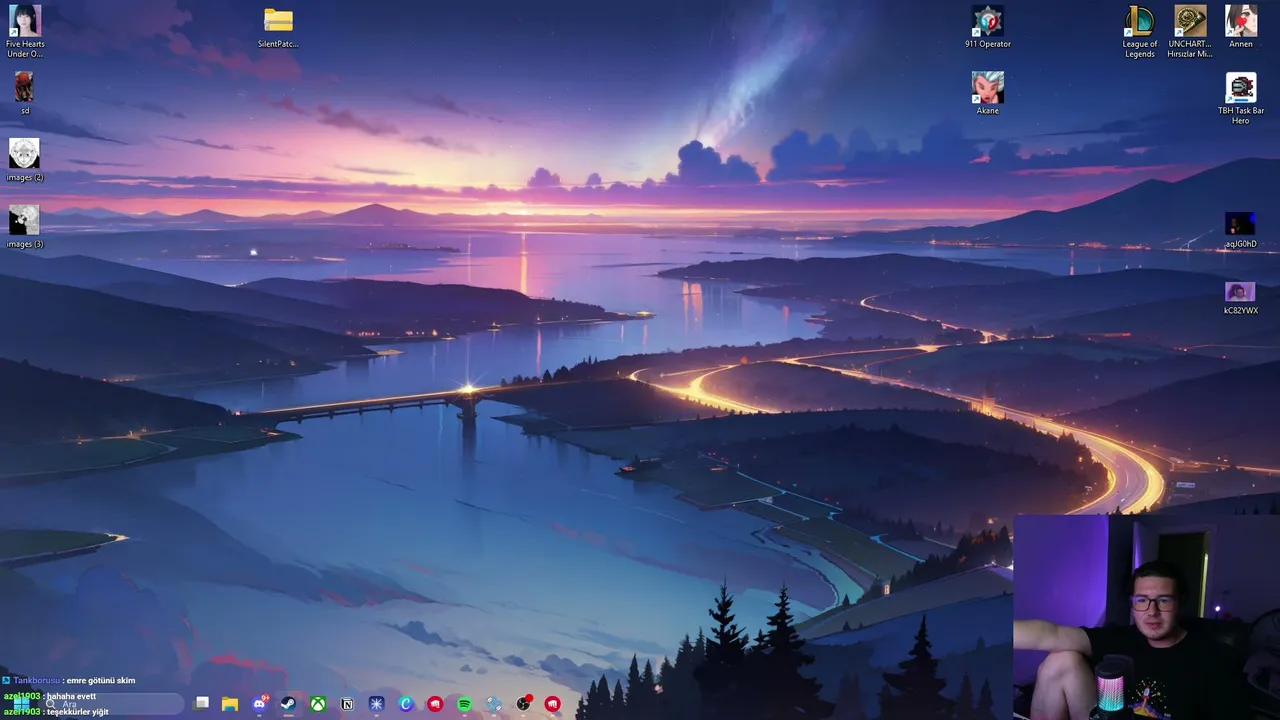
Task: Open the Annen desktop shortcut
Action: click(x=1241, y=27)
